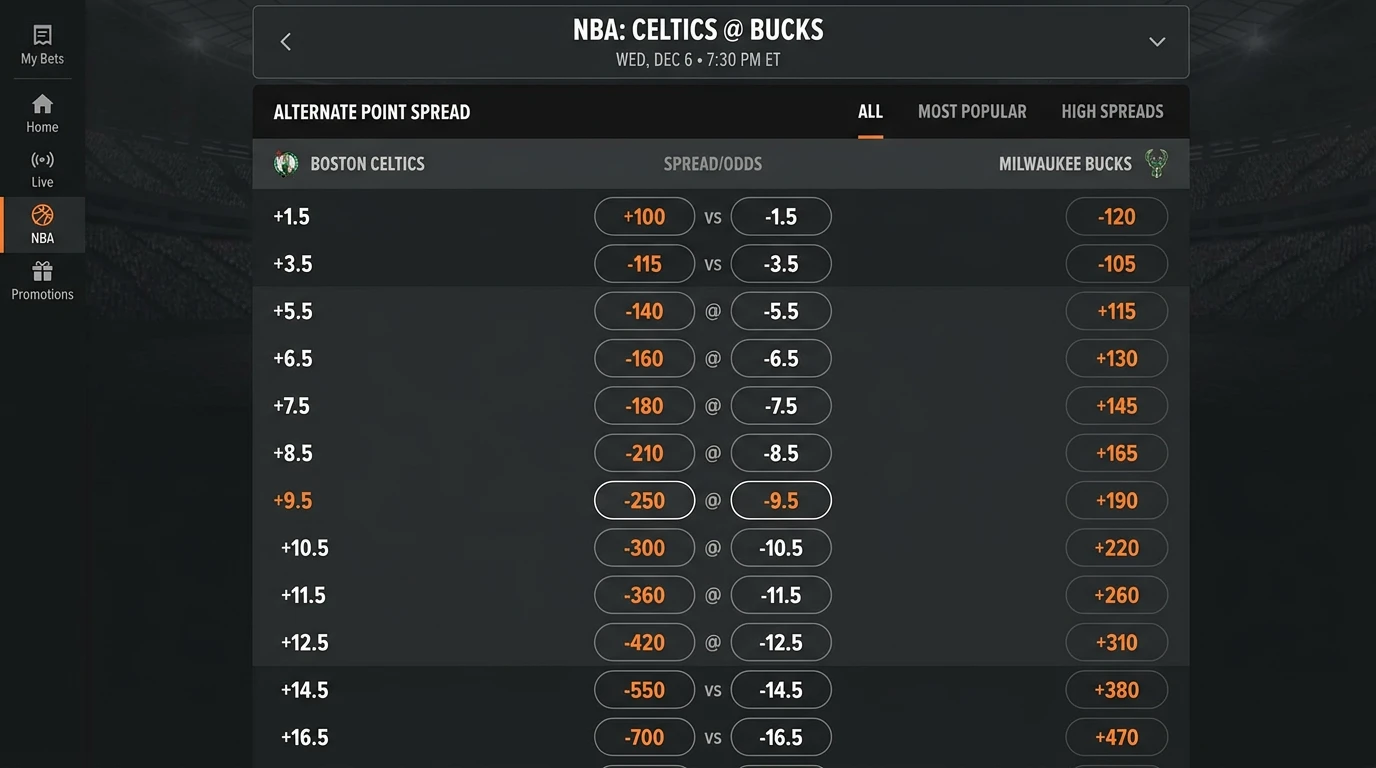This screenshot has height=768, width=1376.
Task: Select Bucks +115 odds
Action: pyautogui.click(x=1116, y=311)
